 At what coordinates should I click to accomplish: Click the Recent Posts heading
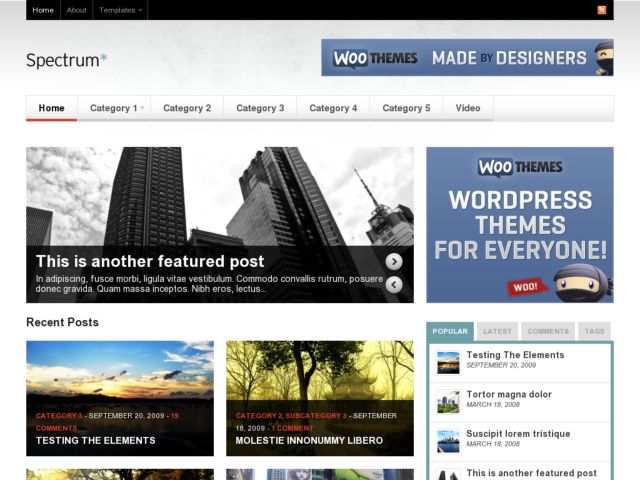(x=62, y=322)
